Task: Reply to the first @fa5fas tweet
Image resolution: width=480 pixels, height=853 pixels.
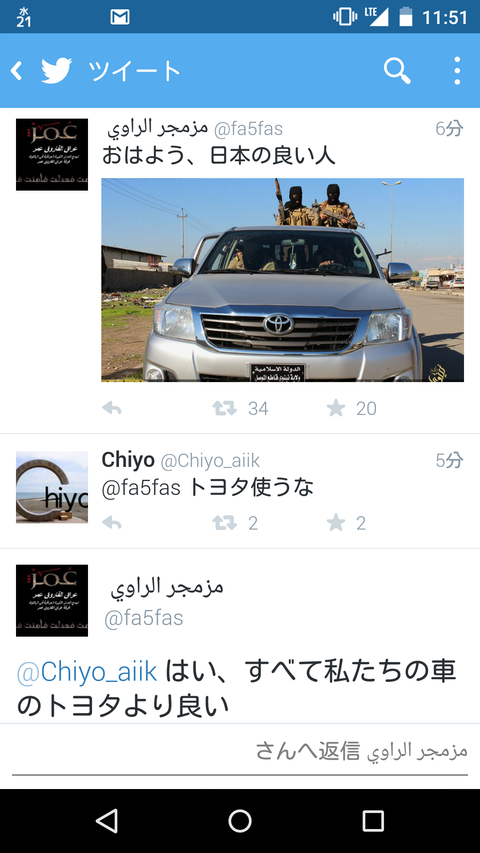Action: click(x=112, y=408)
